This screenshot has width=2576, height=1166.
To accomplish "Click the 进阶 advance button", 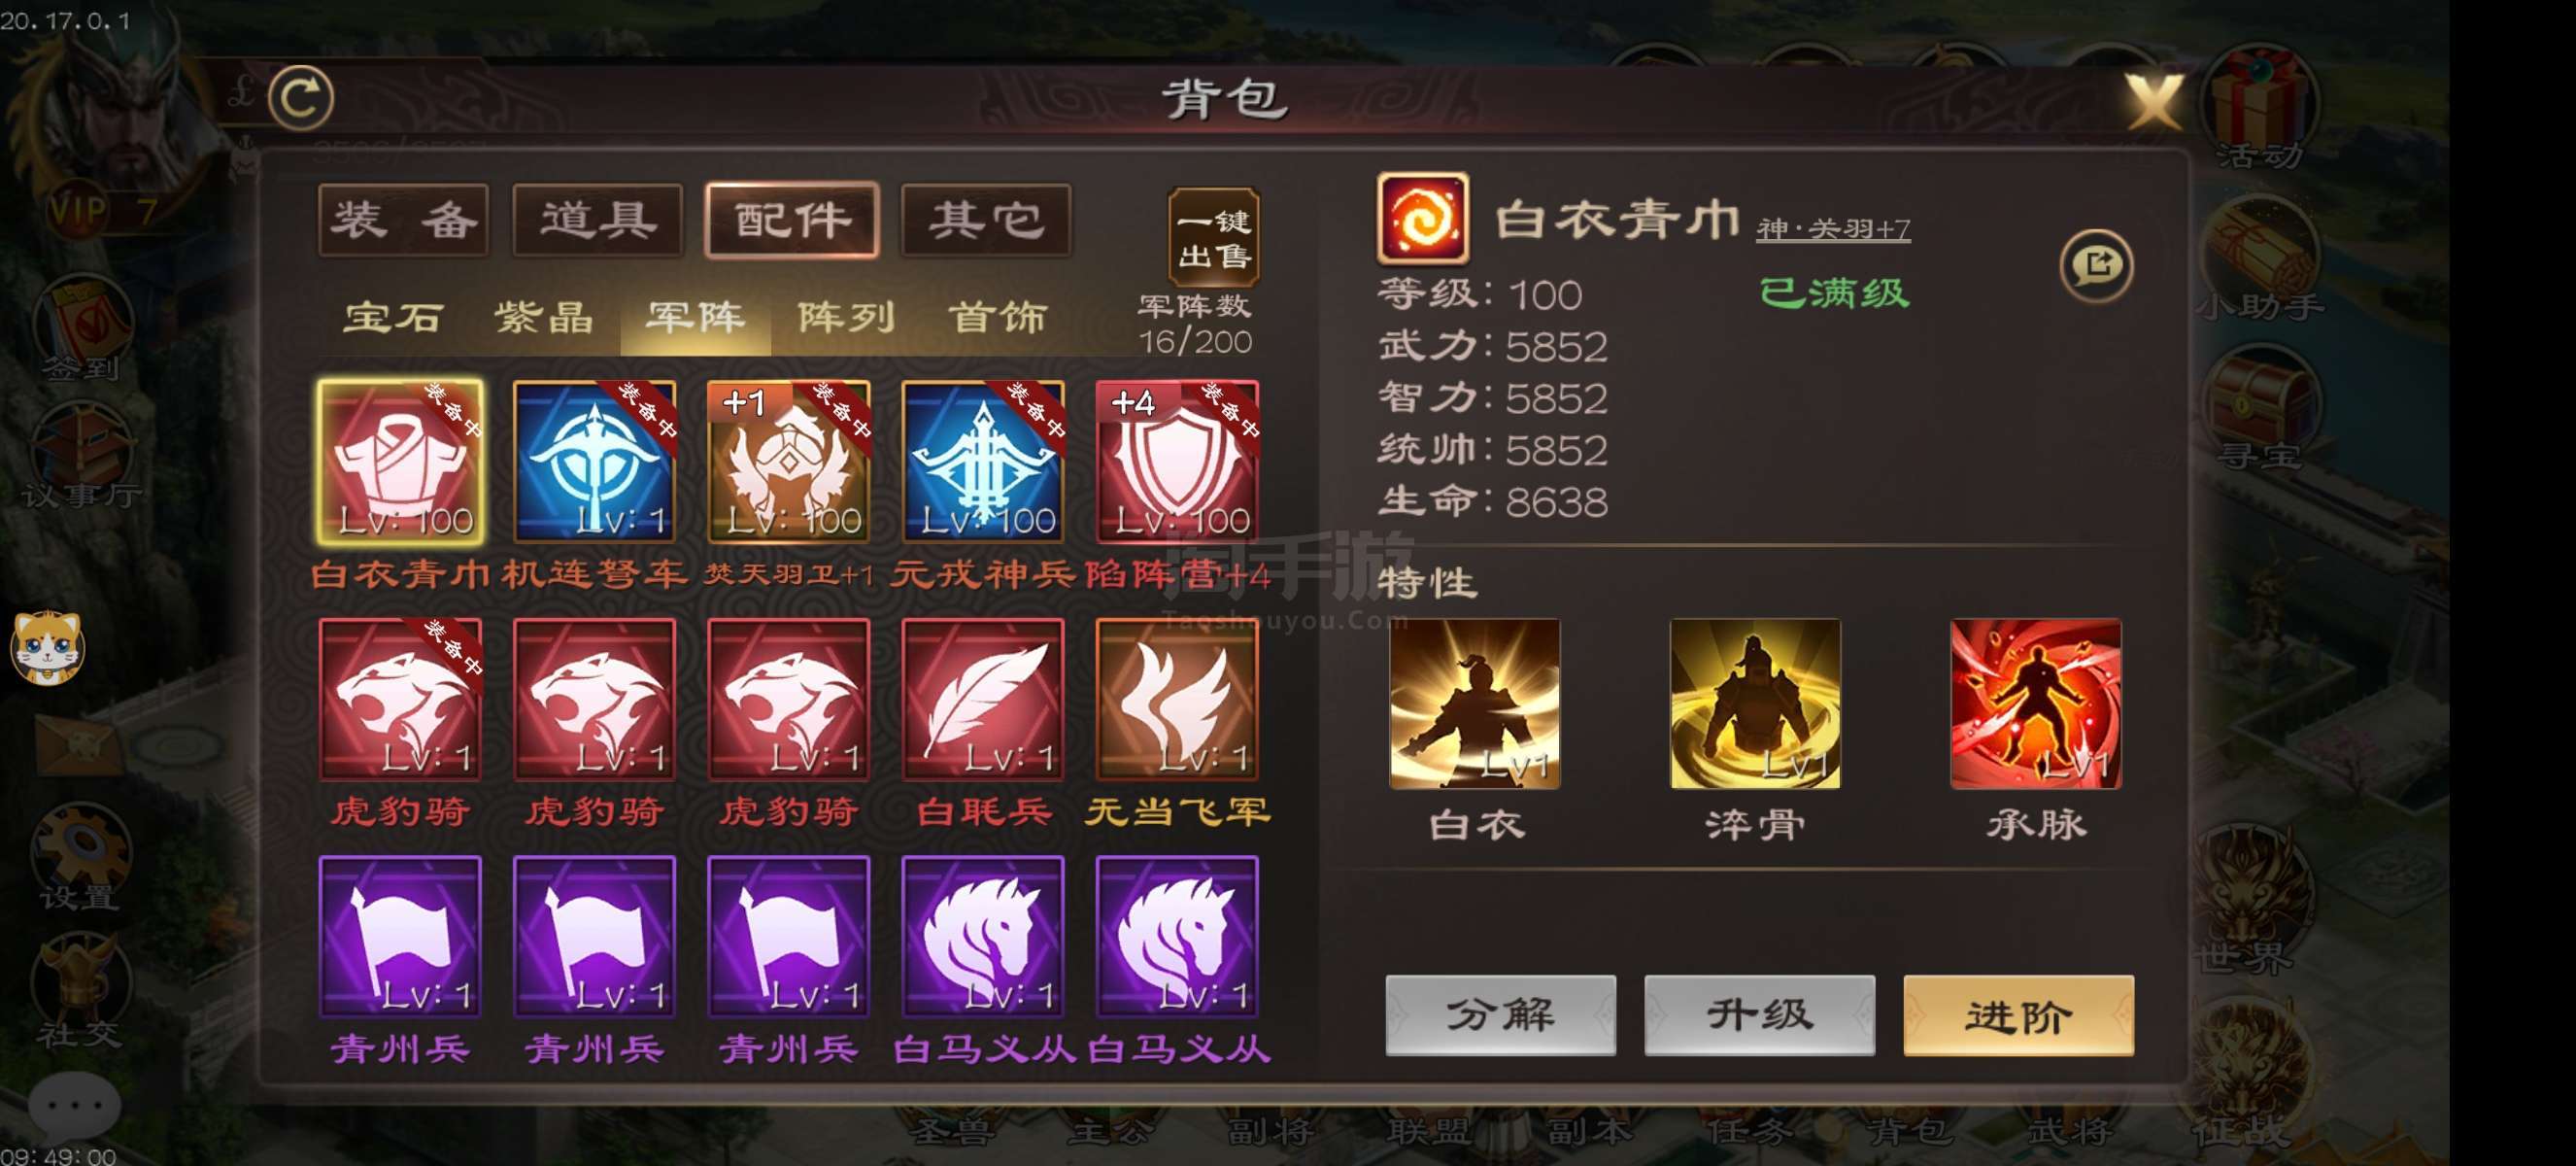I will 2018,1015.
